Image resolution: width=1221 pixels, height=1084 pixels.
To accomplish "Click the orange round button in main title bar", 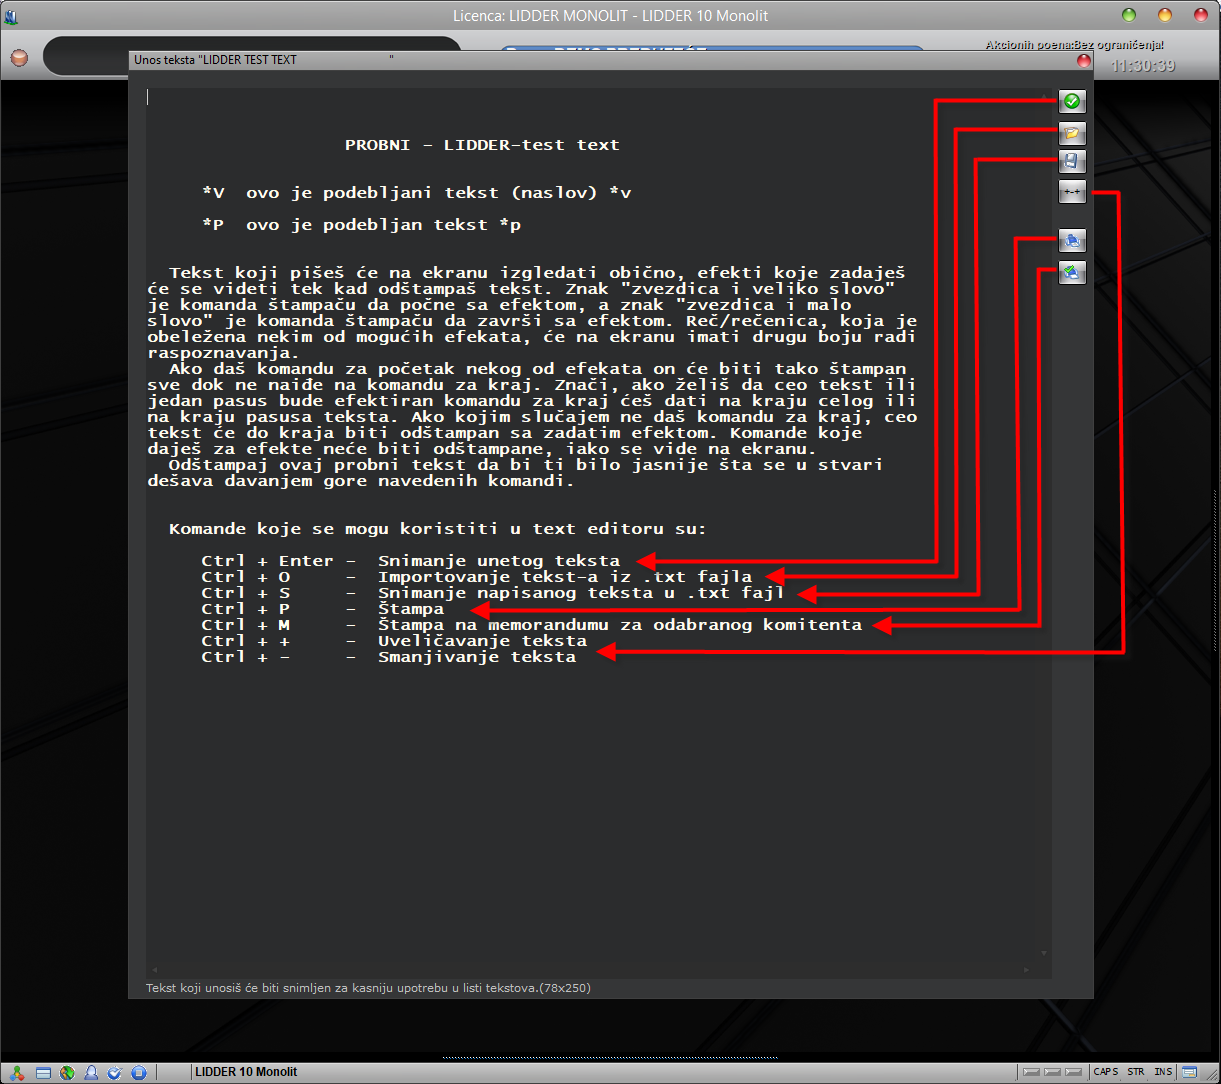I will (1164, 15).
